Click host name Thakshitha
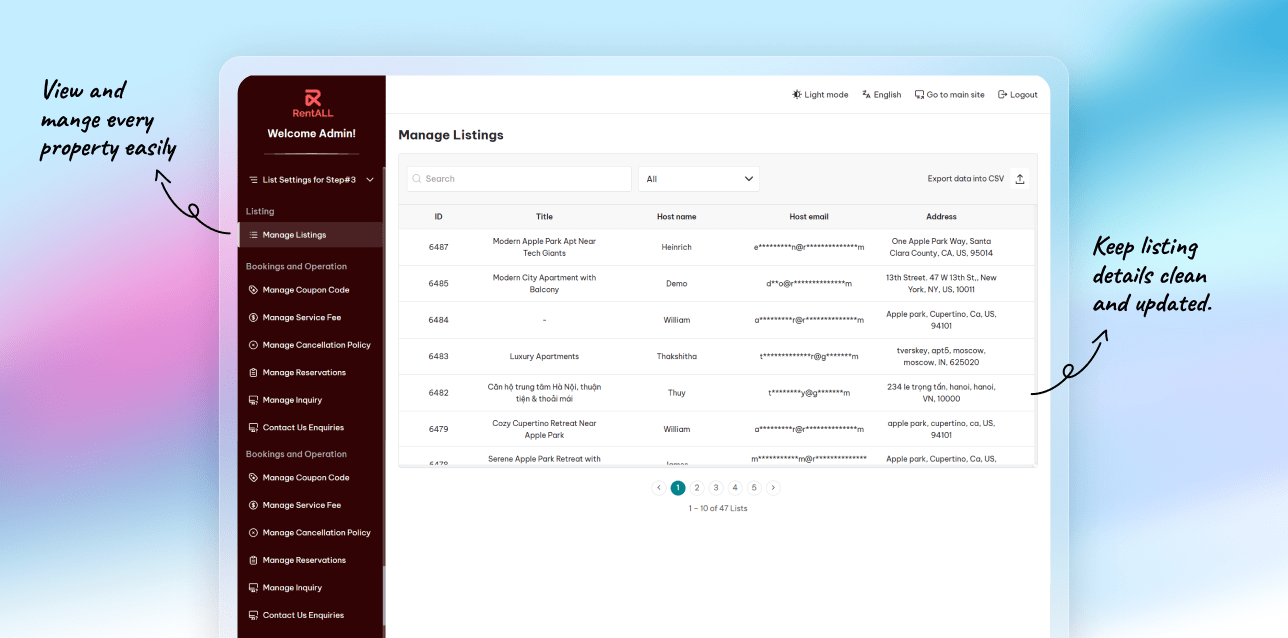 point(677,357)
